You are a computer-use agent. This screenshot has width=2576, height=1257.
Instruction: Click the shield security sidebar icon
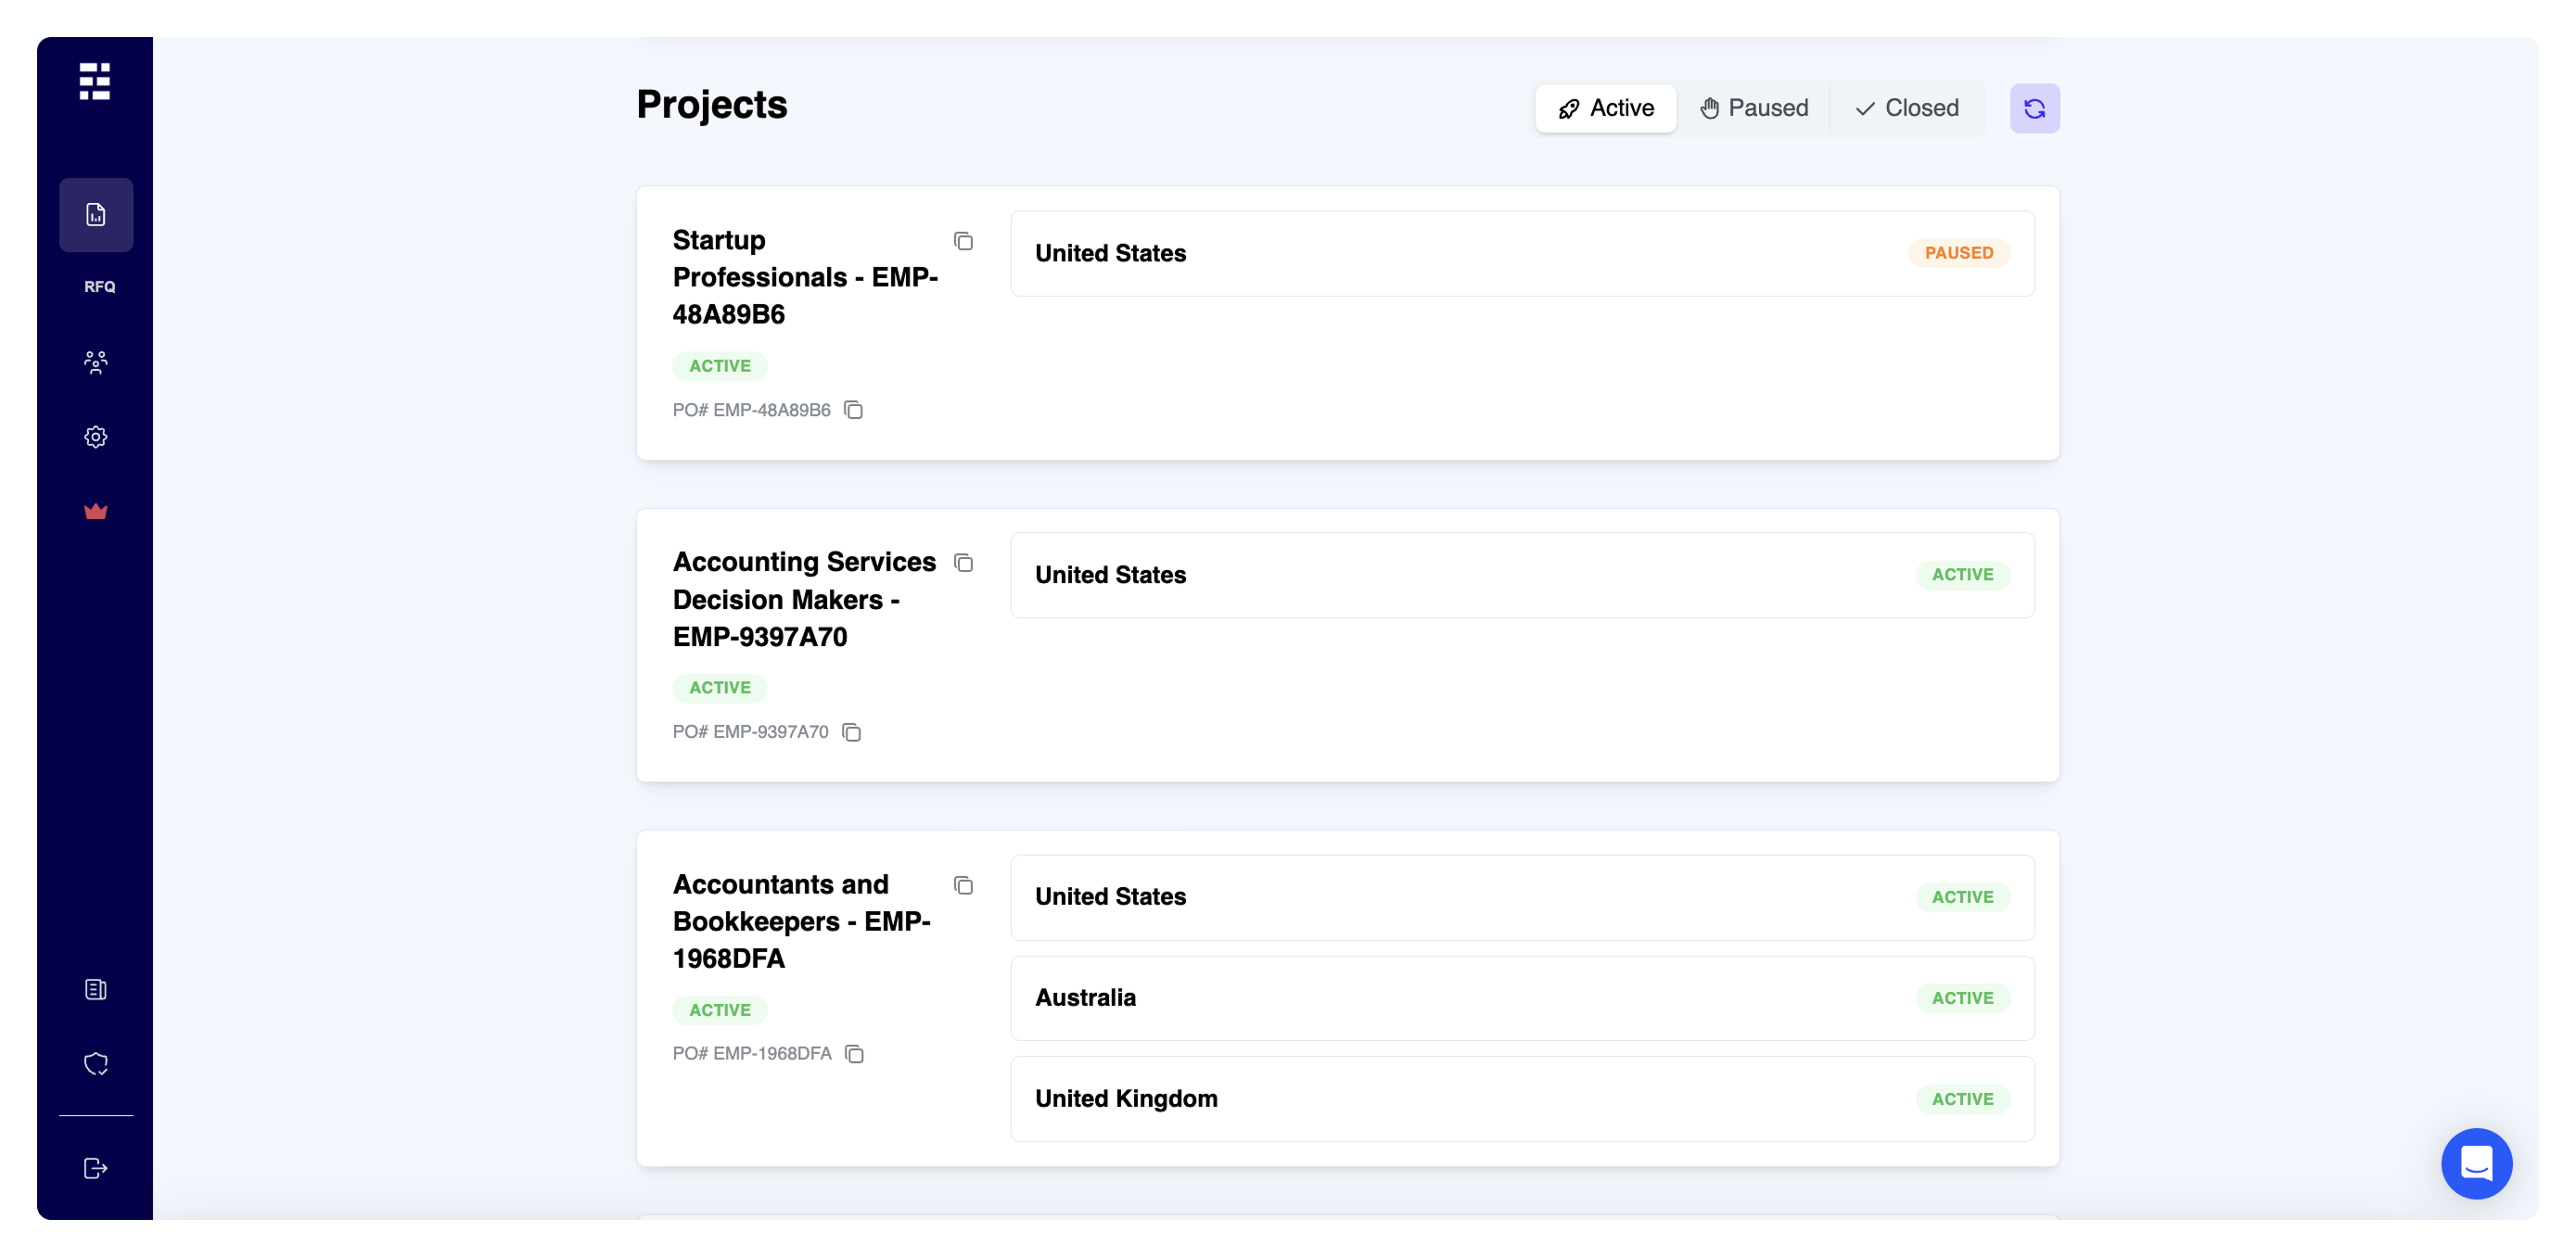click(x=96, y=1064)
